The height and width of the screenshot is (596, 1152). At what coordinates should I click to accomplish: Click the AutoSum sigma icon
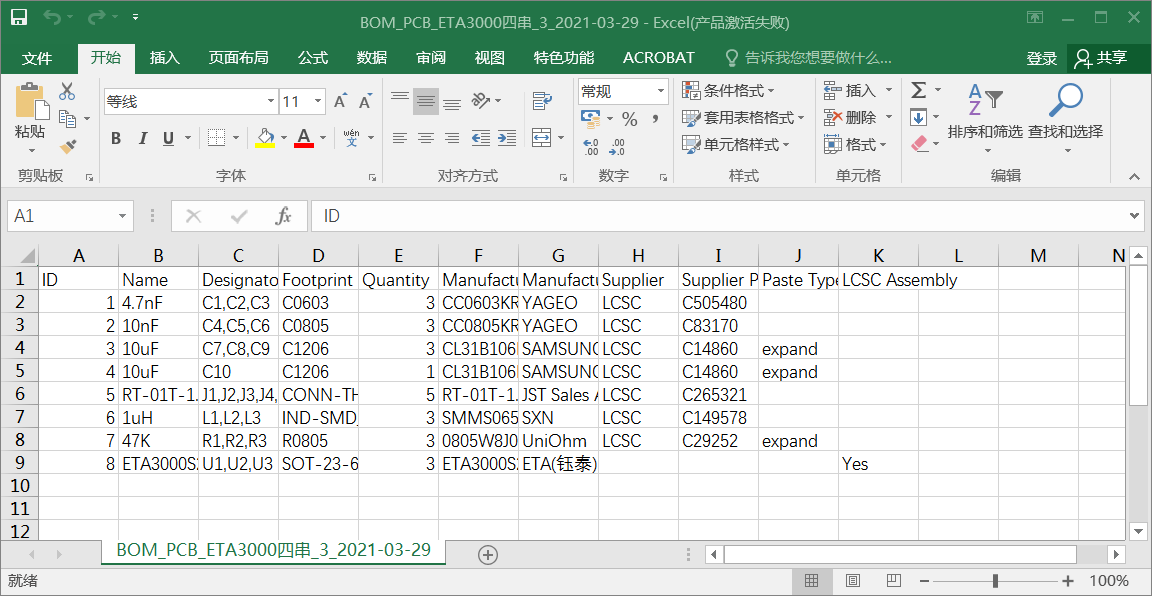coord(918,90)
